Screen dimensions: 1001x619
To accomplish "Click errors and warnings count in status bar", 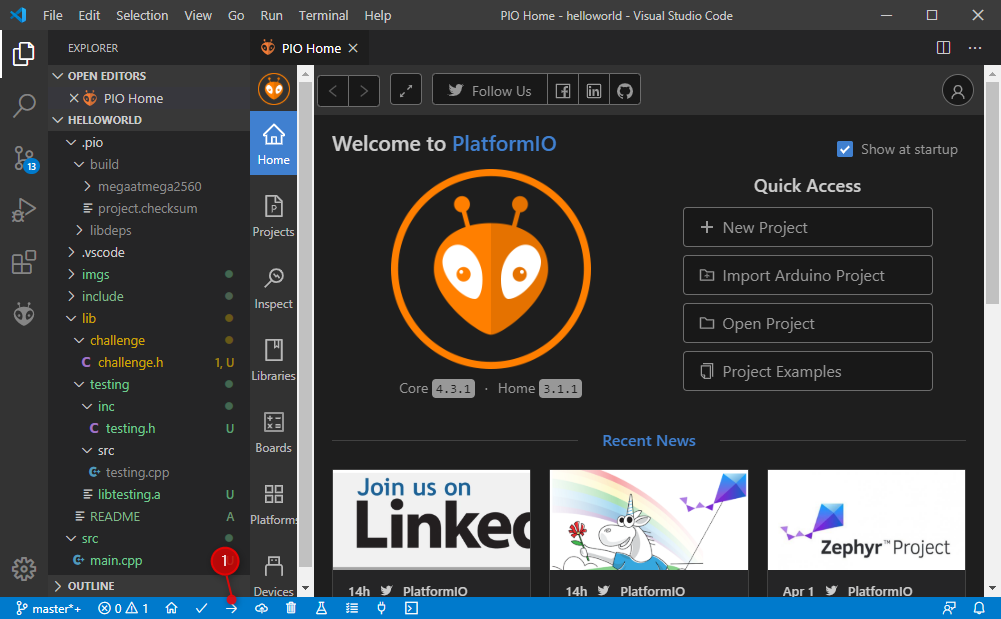I will (123, 608).
